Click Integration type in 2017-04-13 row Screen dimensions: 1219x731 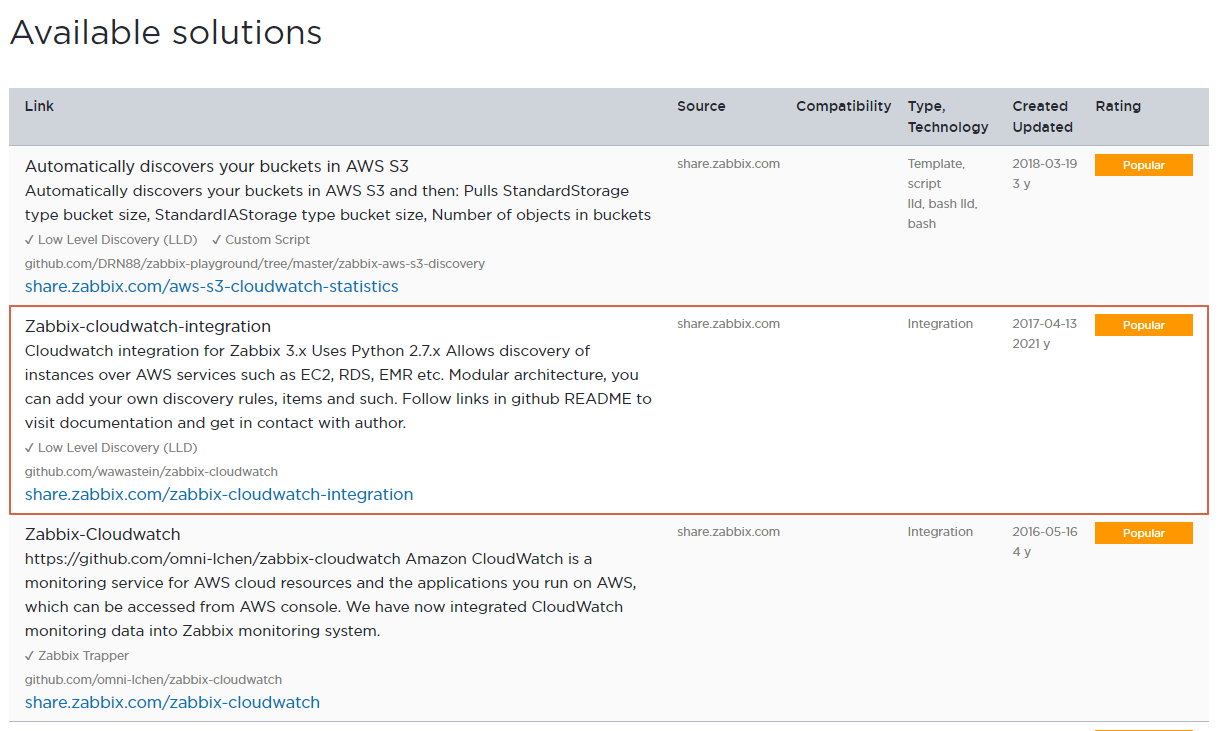click(940, 324)
